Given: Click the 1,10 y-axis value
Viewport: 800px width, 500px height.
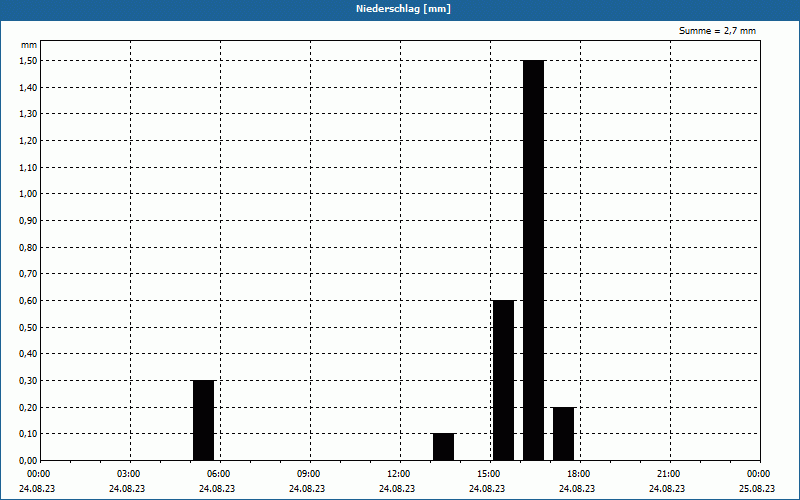Looking at the screenshot, I should click(x=28, y=167).
